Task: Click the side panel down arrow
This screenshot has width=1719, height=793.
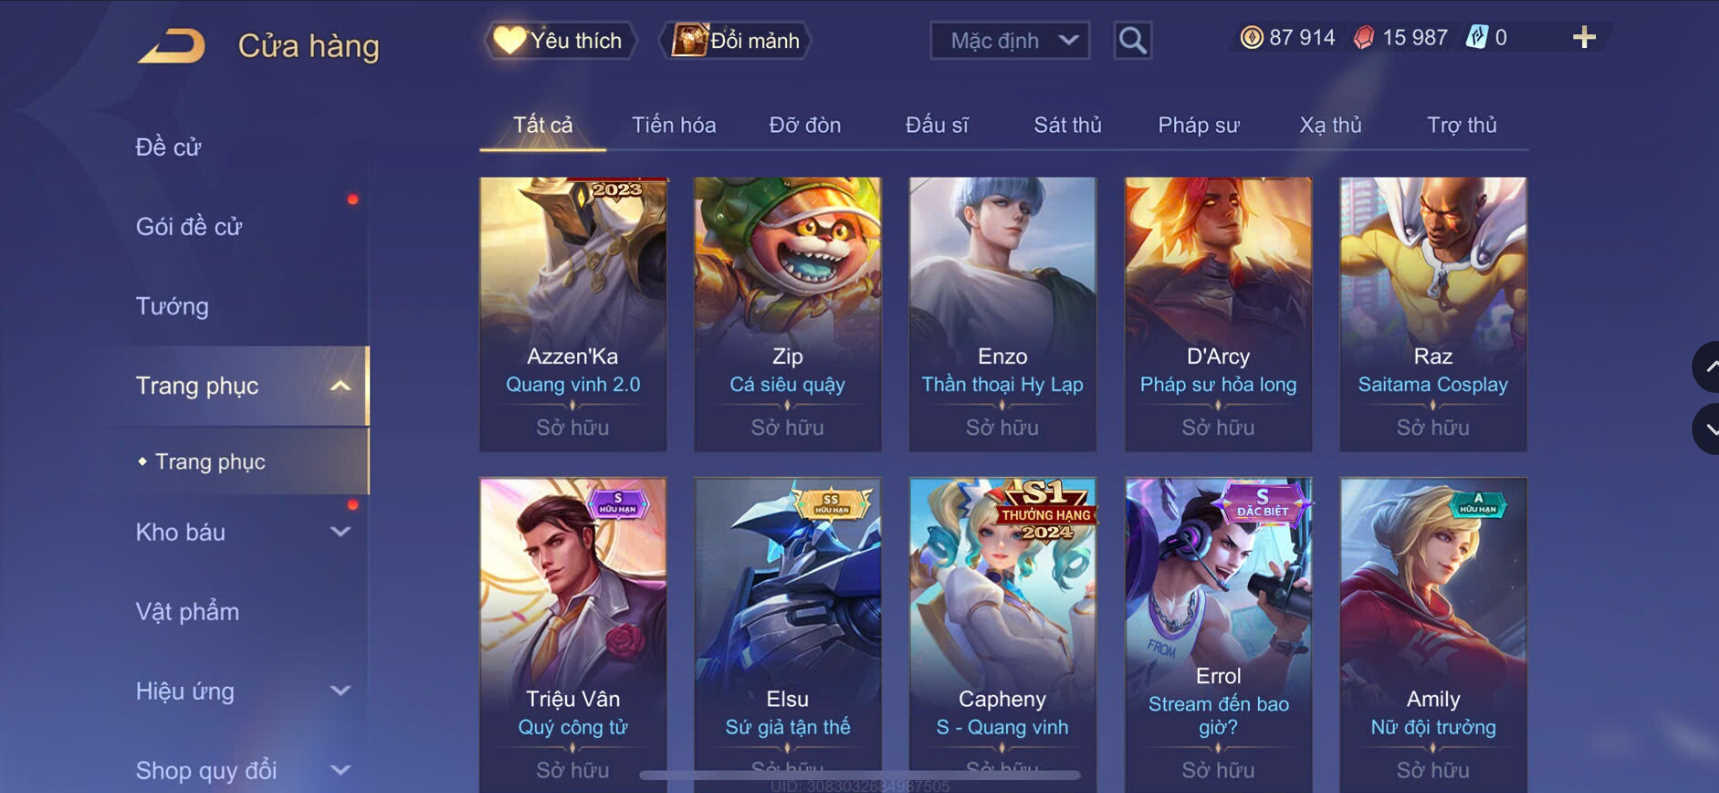Action: (1708, 429)
